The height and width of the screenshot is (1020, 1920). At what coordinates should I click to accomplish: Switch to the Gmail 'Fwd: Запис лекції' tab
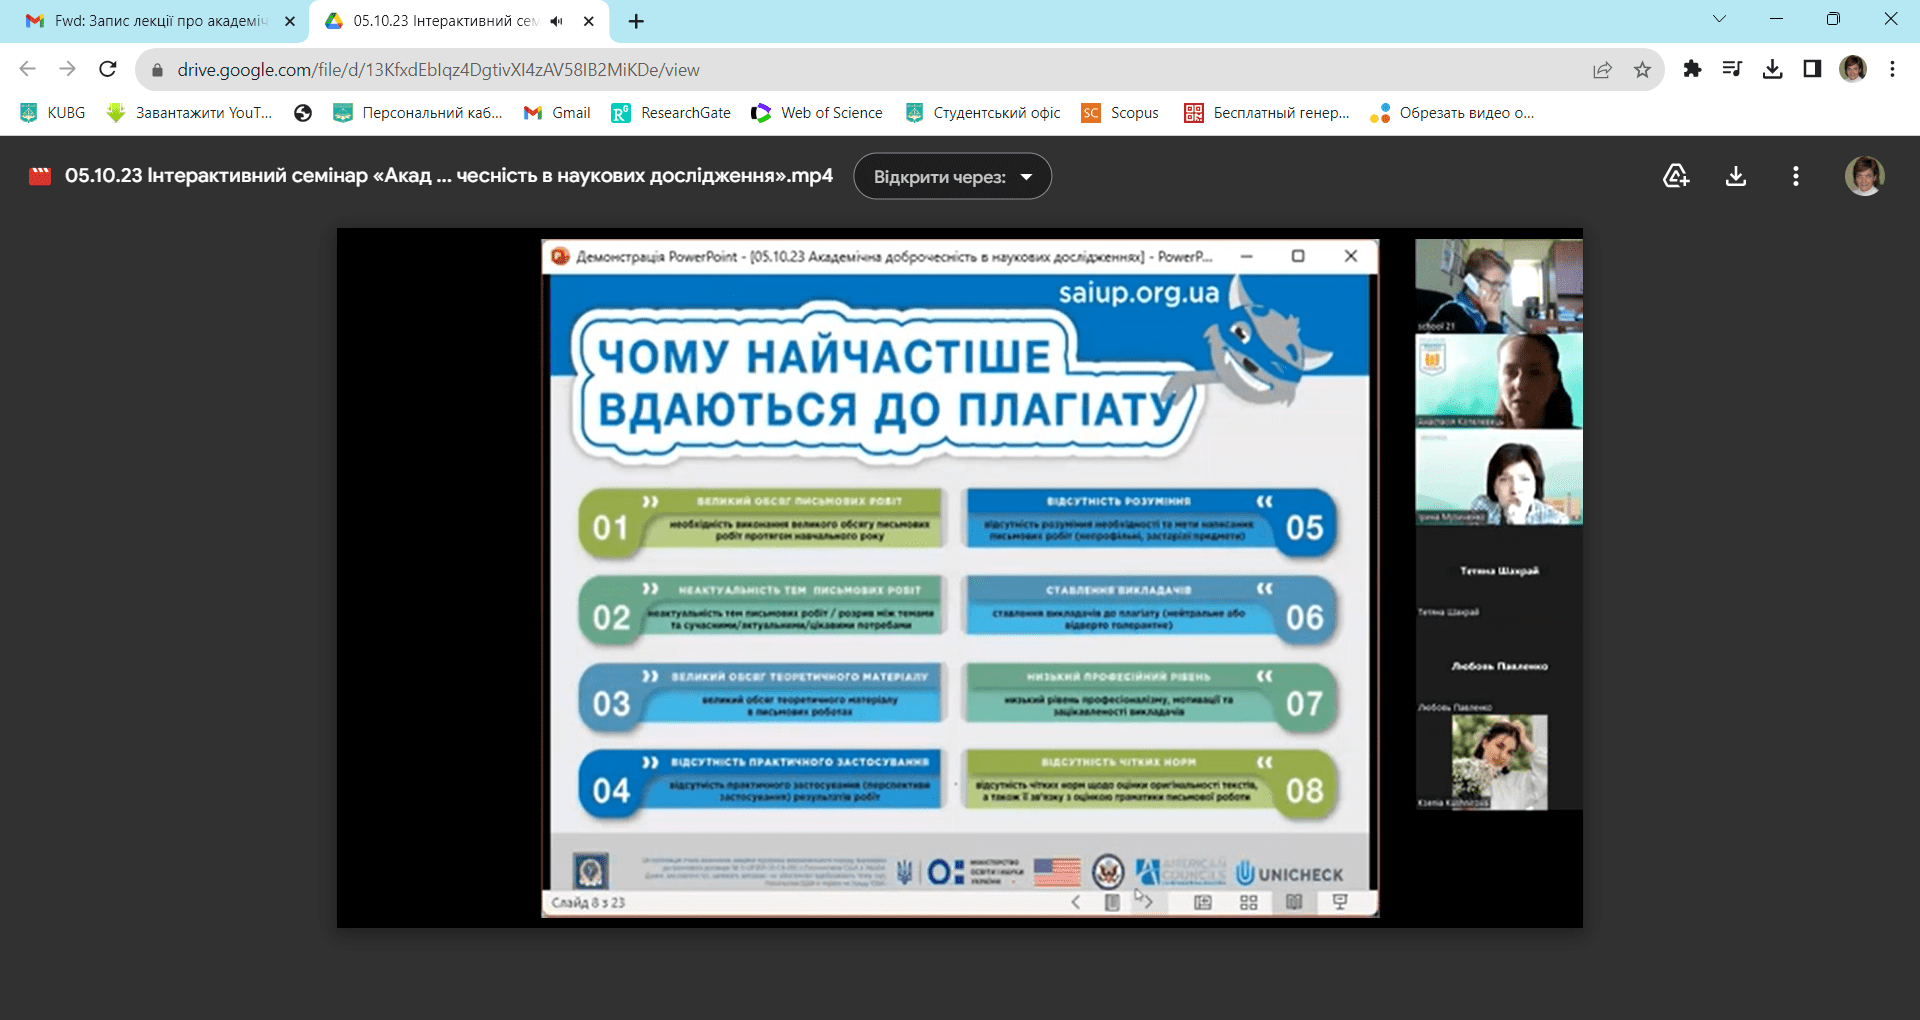pos(160,21)
